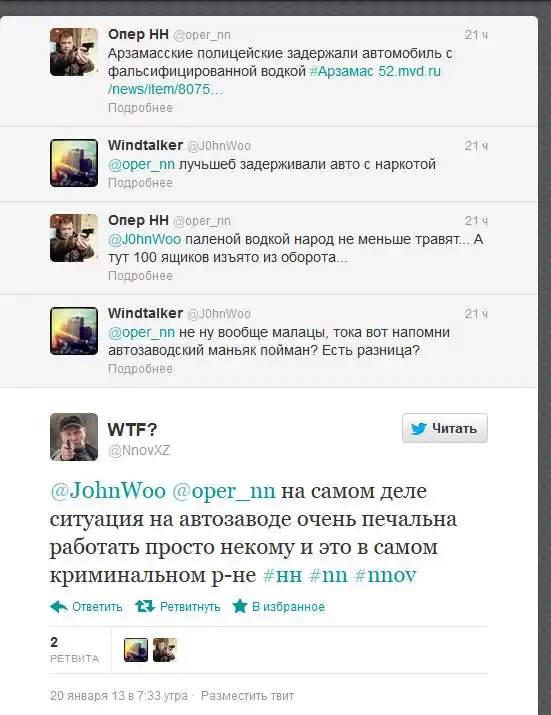Open the @JohnWoo mention in the main tweet

(108, 491)
